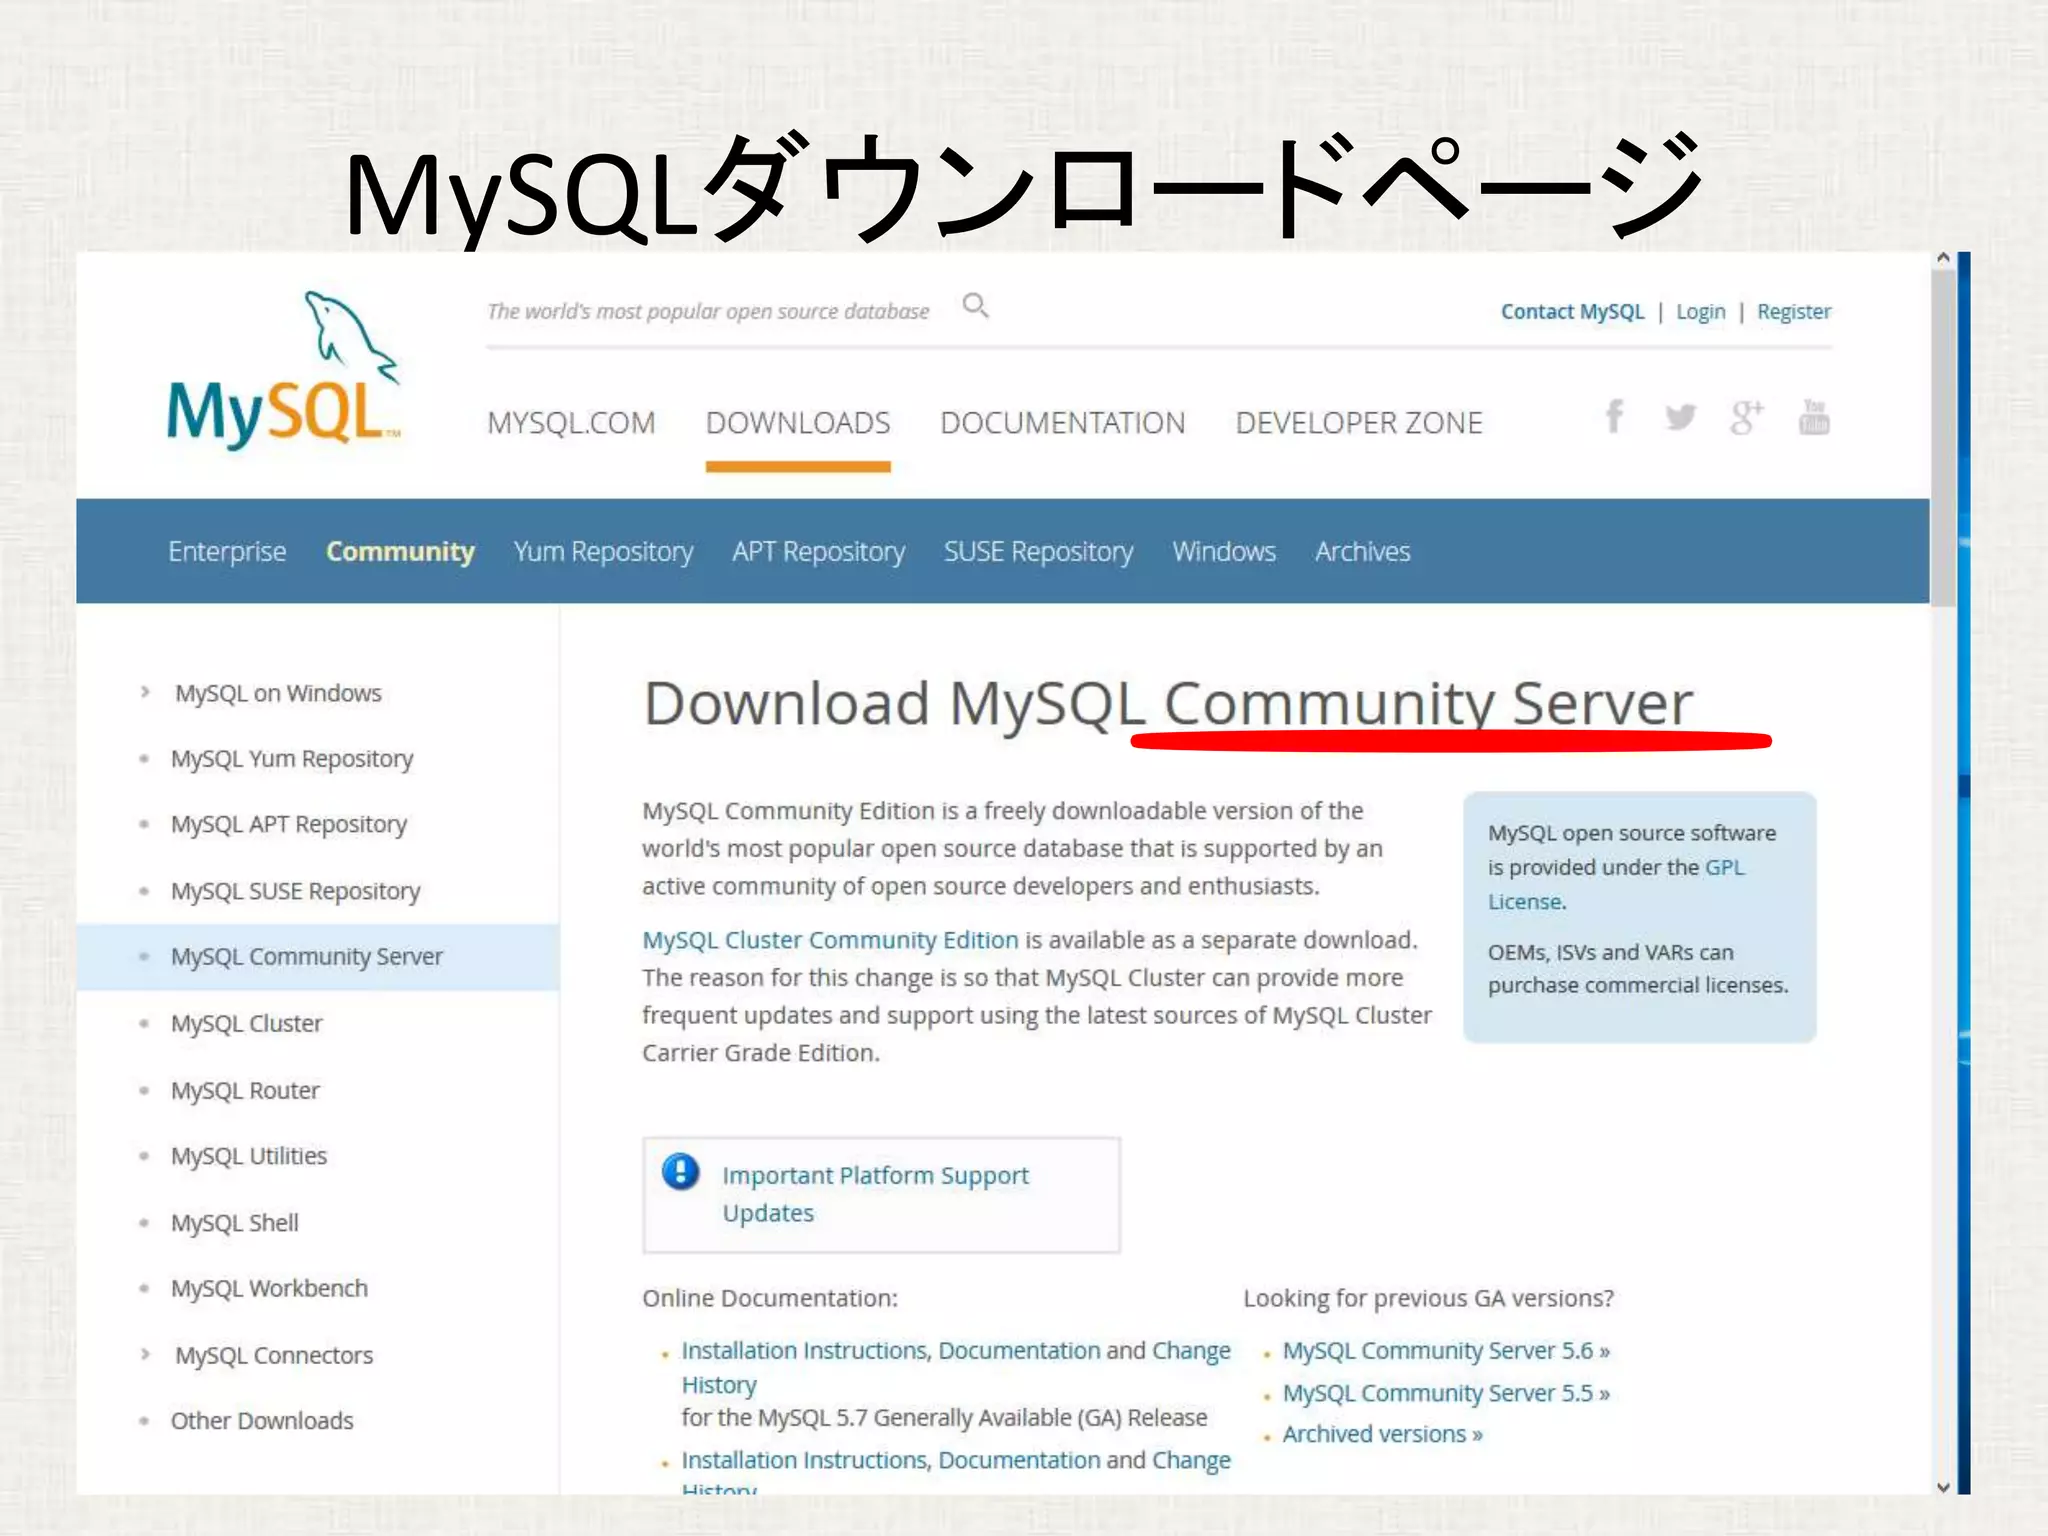Open MySQL YouTube channel icon
This screenshot has width=2048, height=1536.
coord(1814,417)
